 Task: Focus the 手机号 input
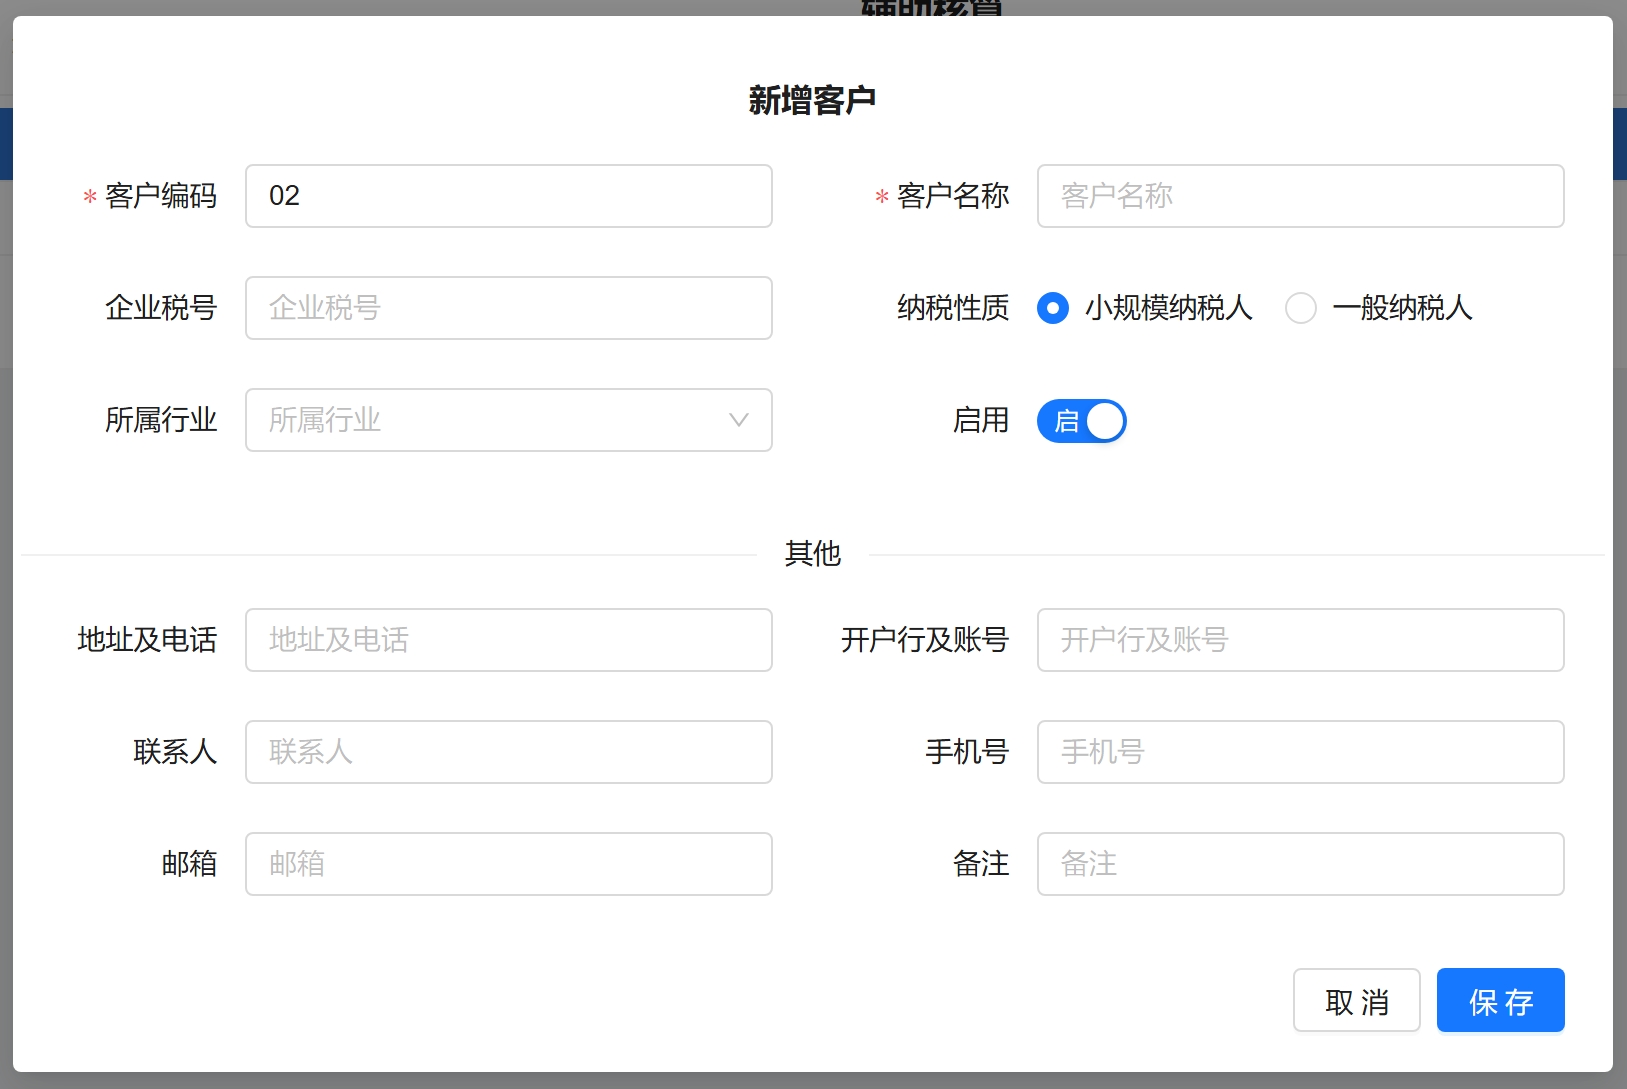coord(1300,752)
